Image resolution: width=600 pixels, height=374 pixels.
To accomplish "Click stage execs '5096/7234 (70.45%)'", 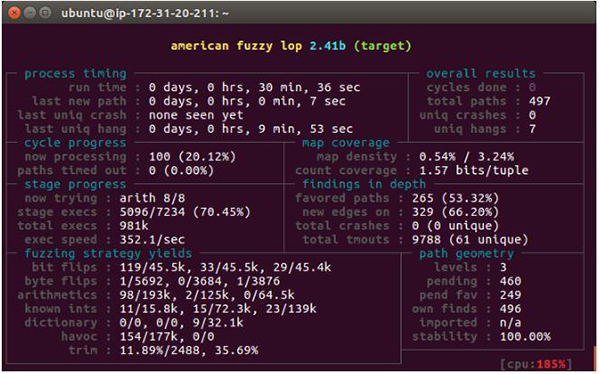I will [x=185, y=212].
